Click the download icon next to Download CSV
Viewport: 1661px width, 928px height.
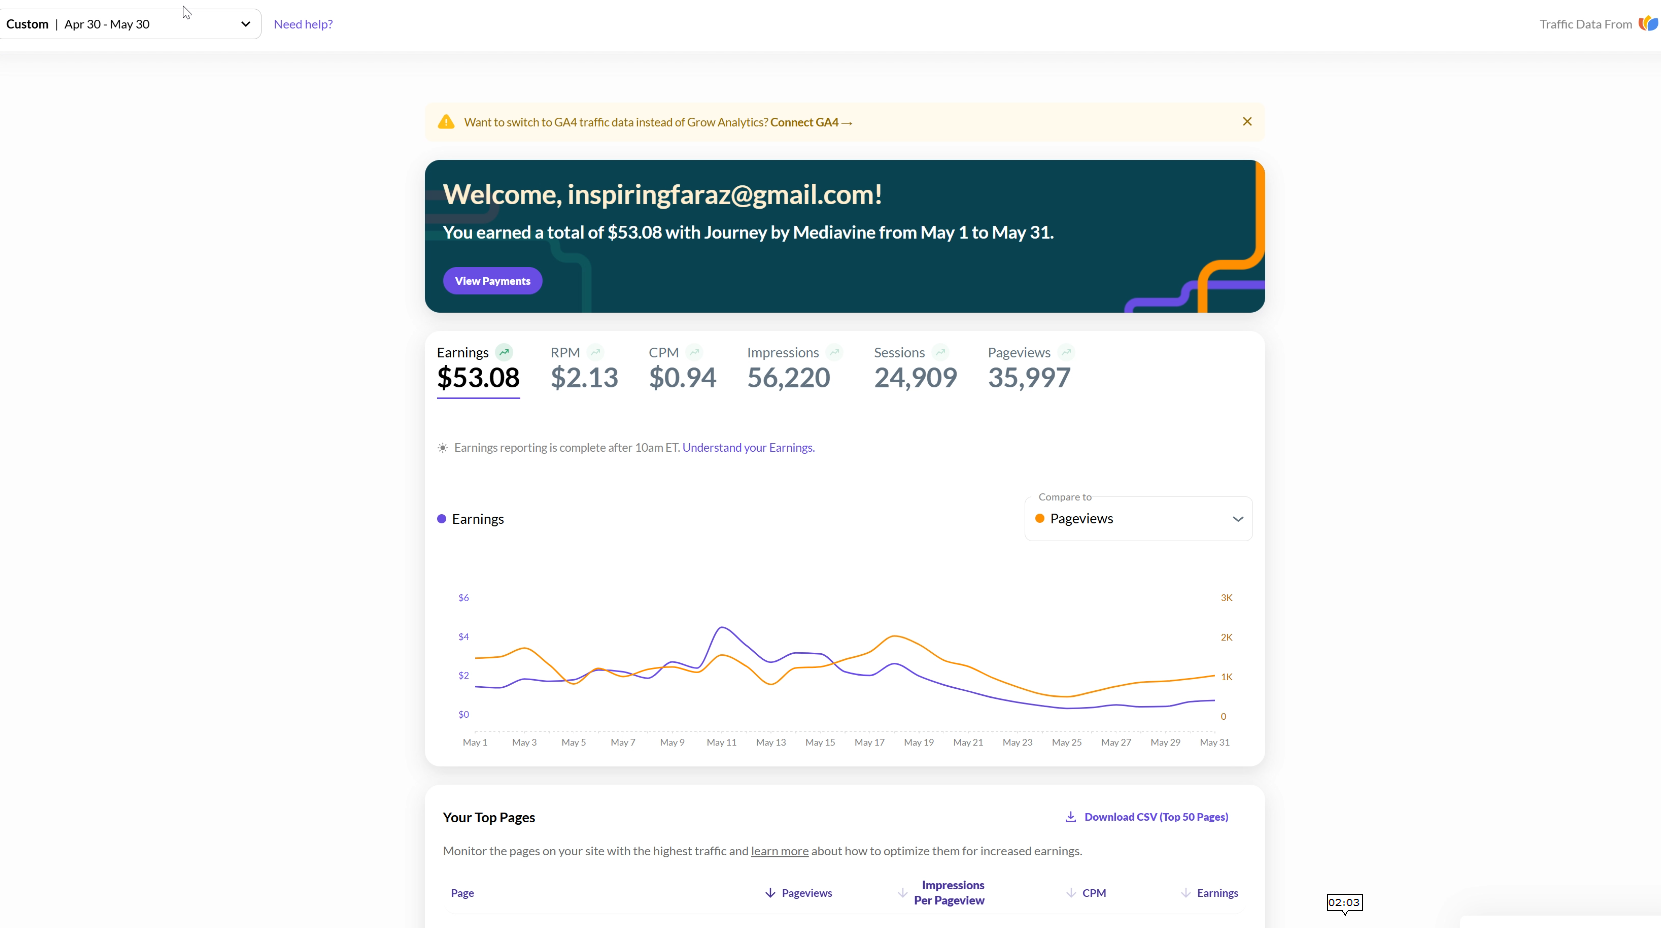[x=1071, y=817]
